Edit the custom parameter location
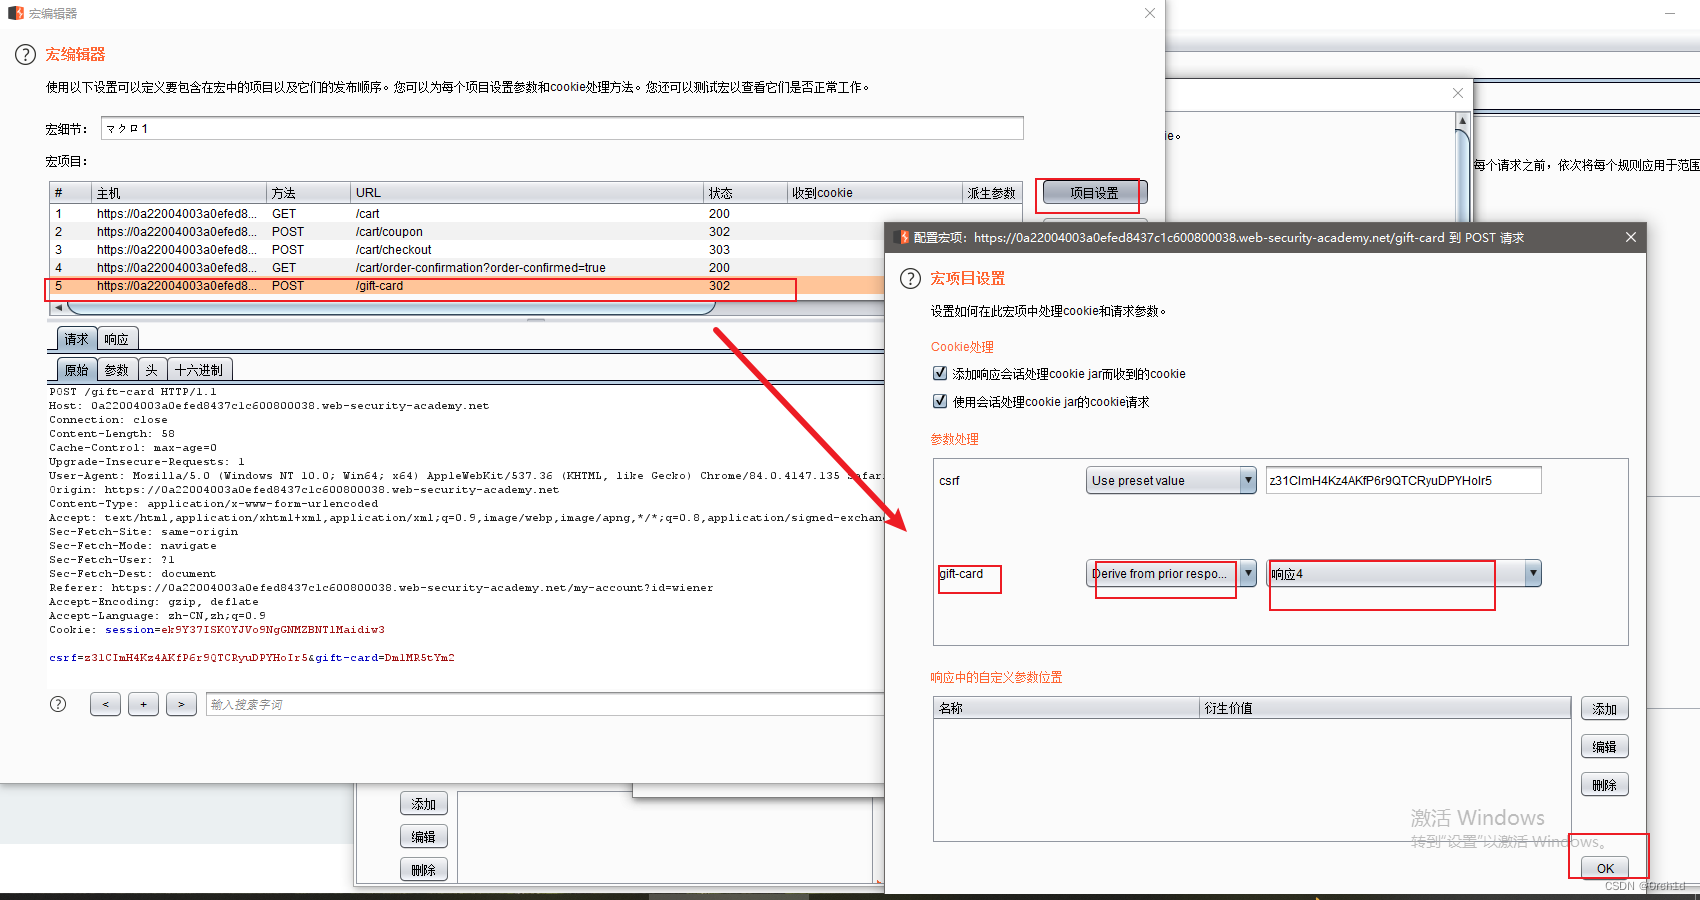Screen dimensions: 1700x900 [1605, 747]
